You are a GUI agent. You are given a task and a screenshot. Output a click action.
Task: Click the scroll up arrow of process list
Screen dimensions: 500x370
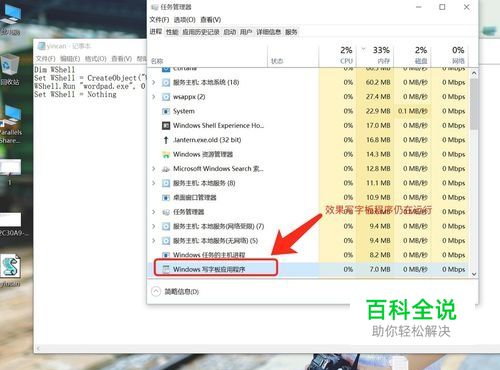[474, 73]
